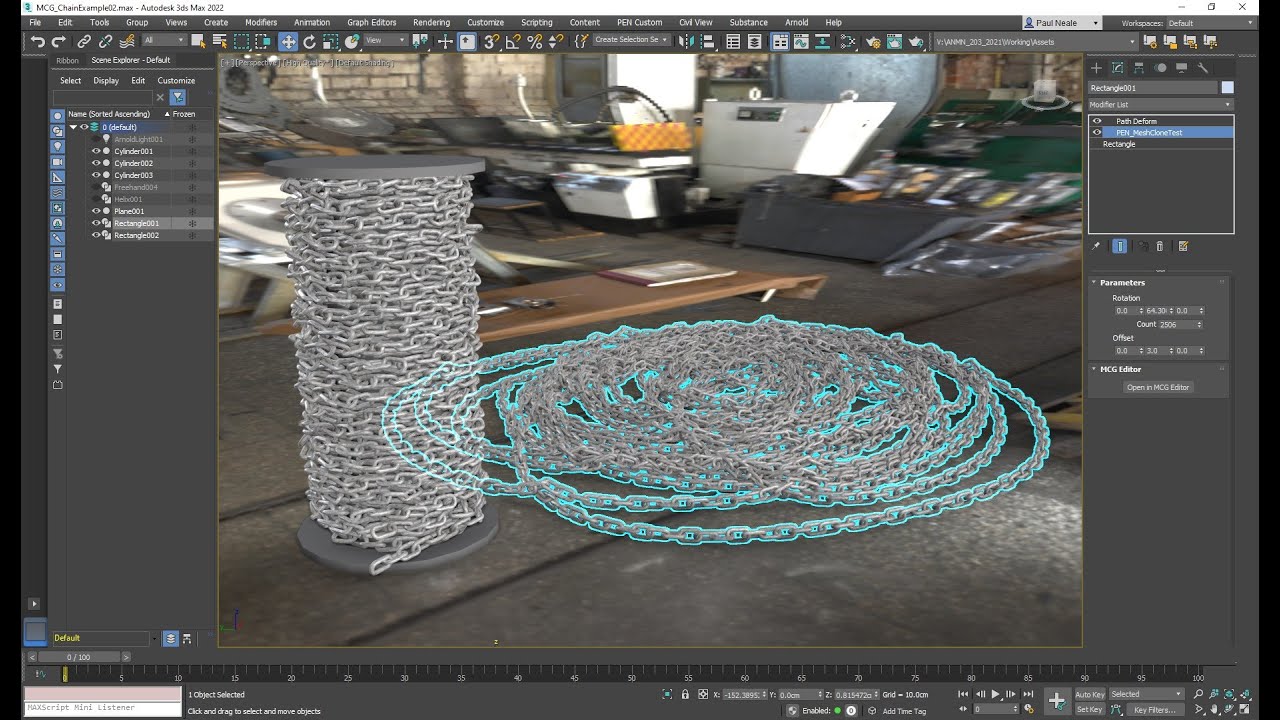Activate the Select Object tool
The image size is (1280, 720).
pyautogui.click(x=198, y=41)
